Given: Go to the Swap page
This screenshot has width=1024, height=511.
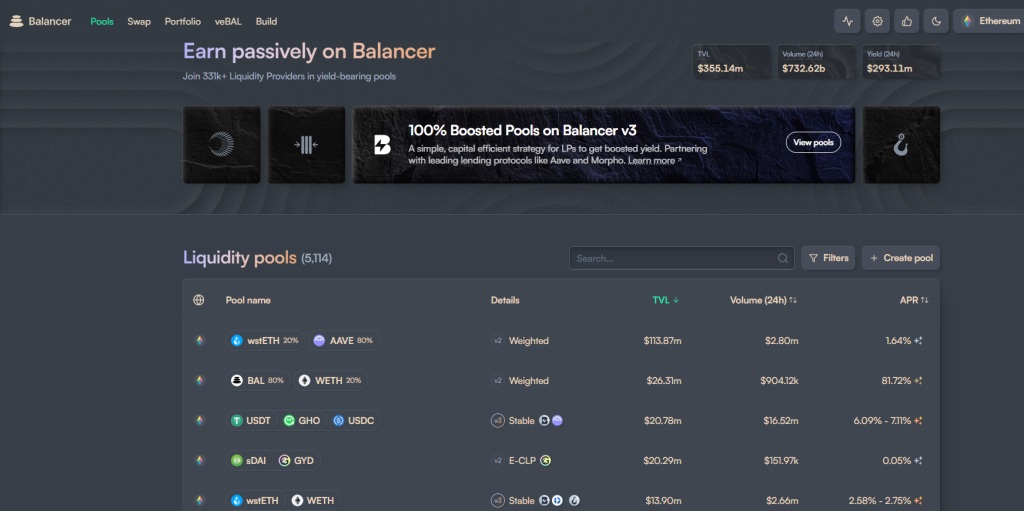Looking at the screenshot, I should (139, 21).
